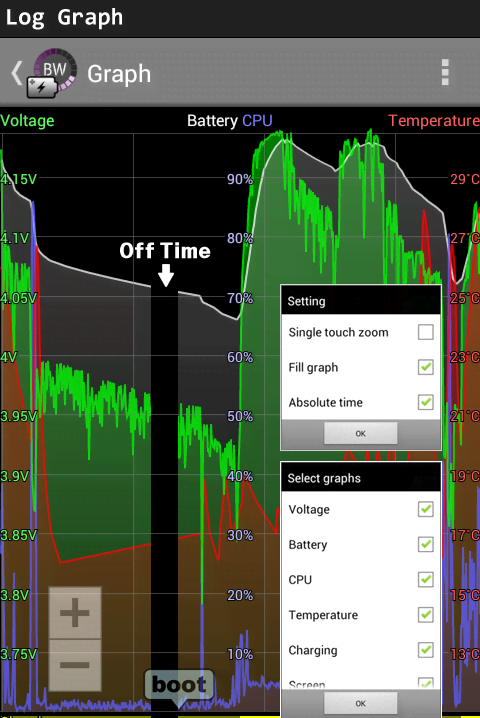
Task: Tap the Graph title in header
Action: (119, 74)
